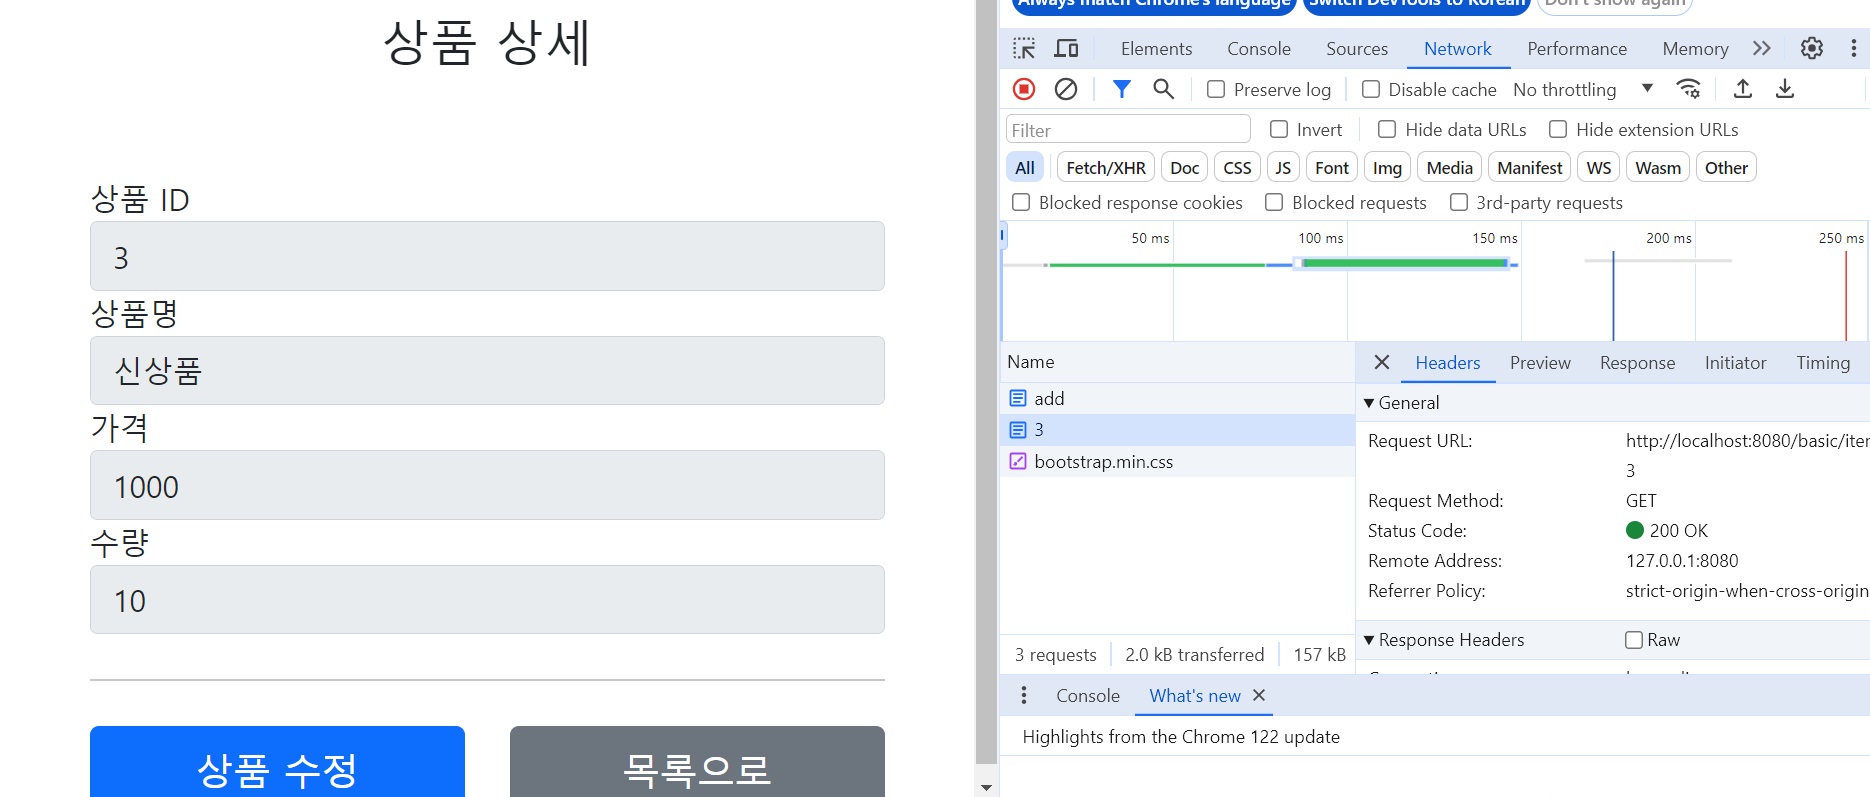
Task: Toggle the device toolbar icon
Action: coord(1067,48)
